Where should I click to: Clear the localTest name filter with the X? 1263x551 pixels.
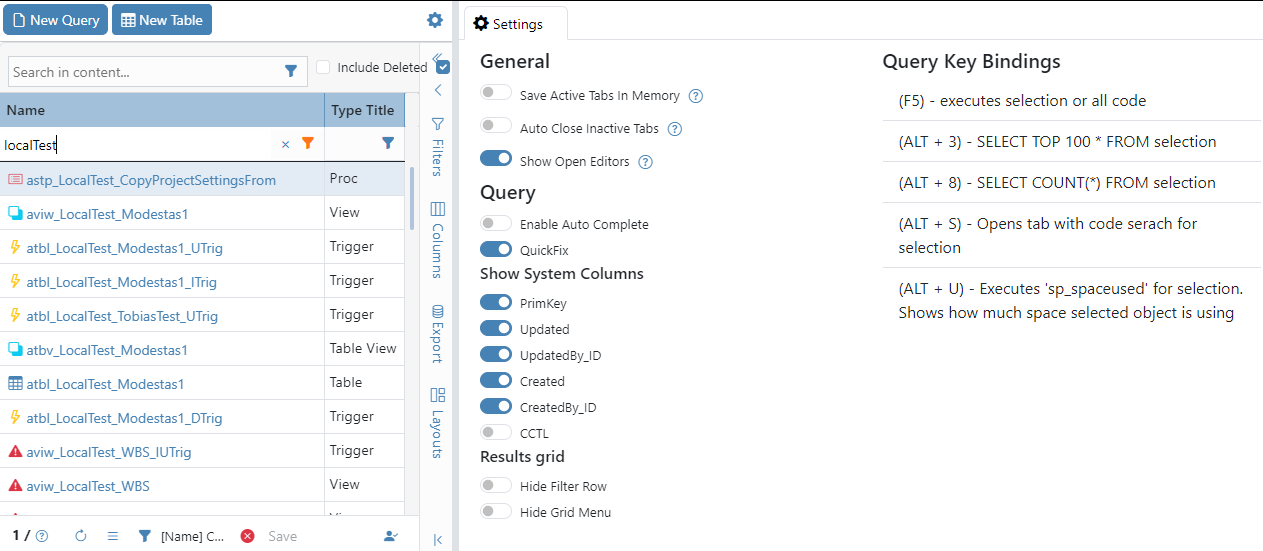tap(285, 144)
